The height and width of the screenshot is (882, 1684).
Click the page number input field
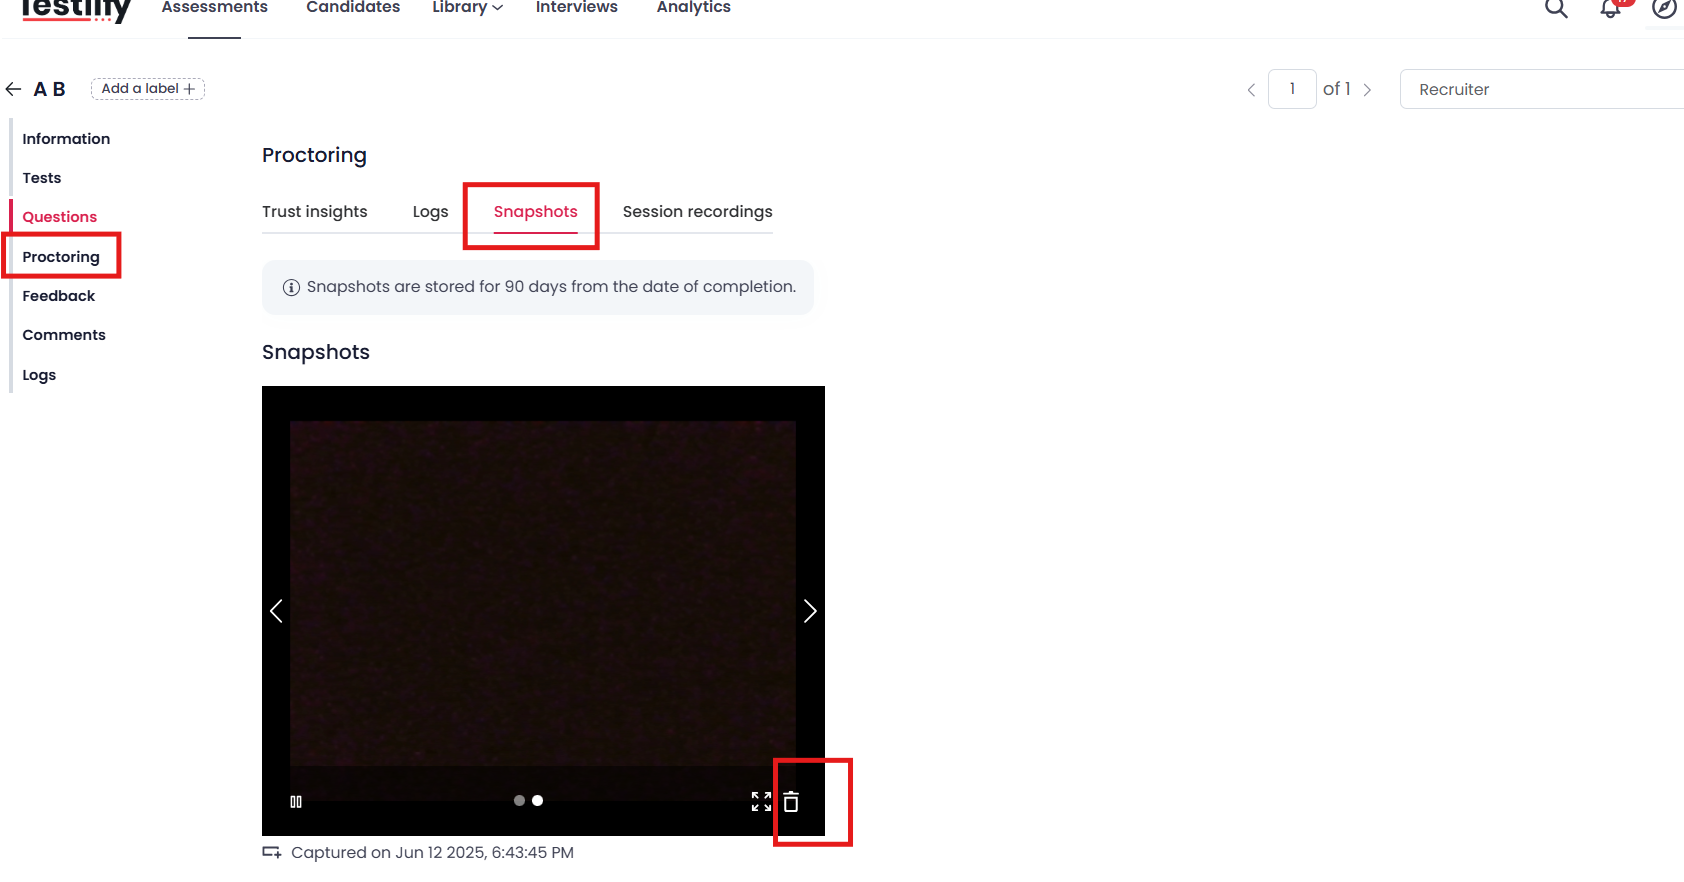tap(1292, 89)
